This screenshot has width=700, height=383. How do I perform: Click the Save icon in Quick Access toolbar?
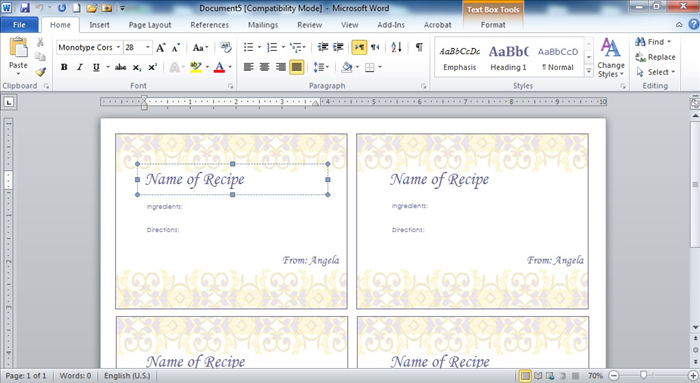coord(25,8)
